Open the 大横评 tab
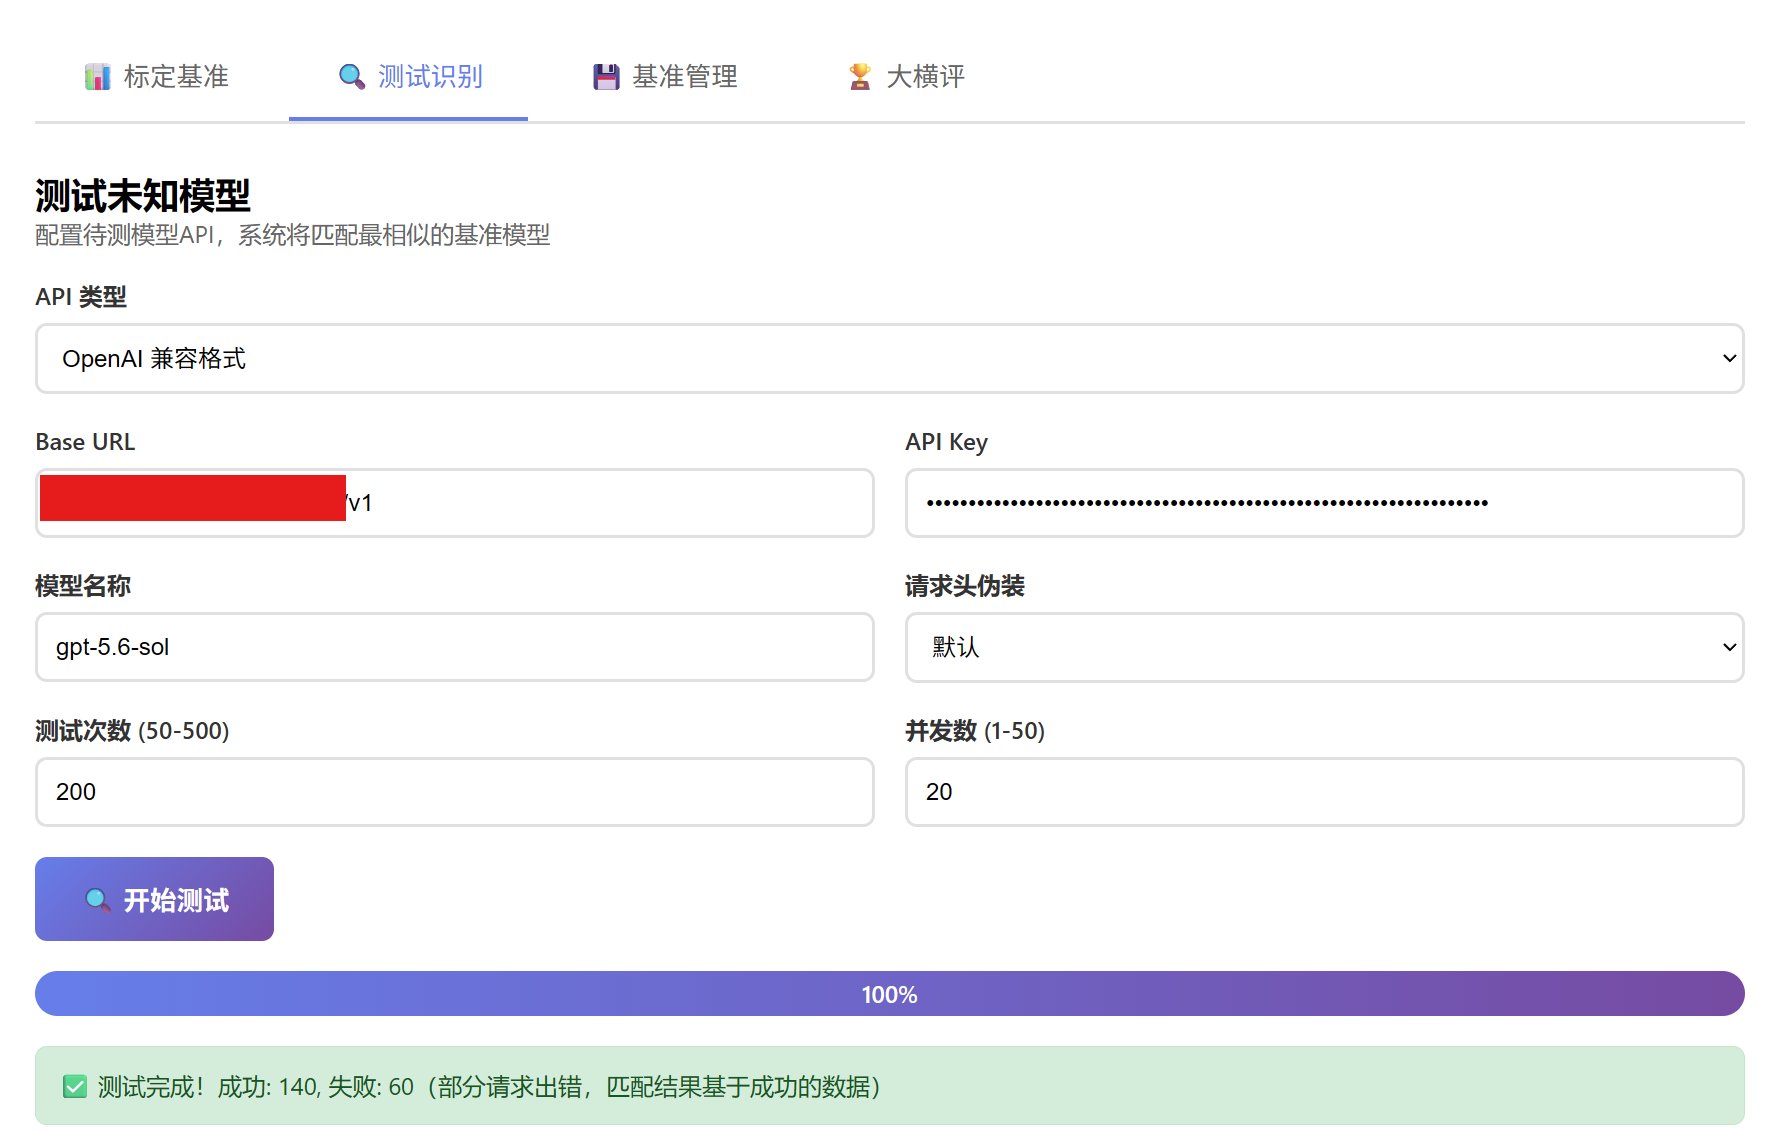Image resolution: width=1765 pixels, height=1134 pixels. pos(906,77)
